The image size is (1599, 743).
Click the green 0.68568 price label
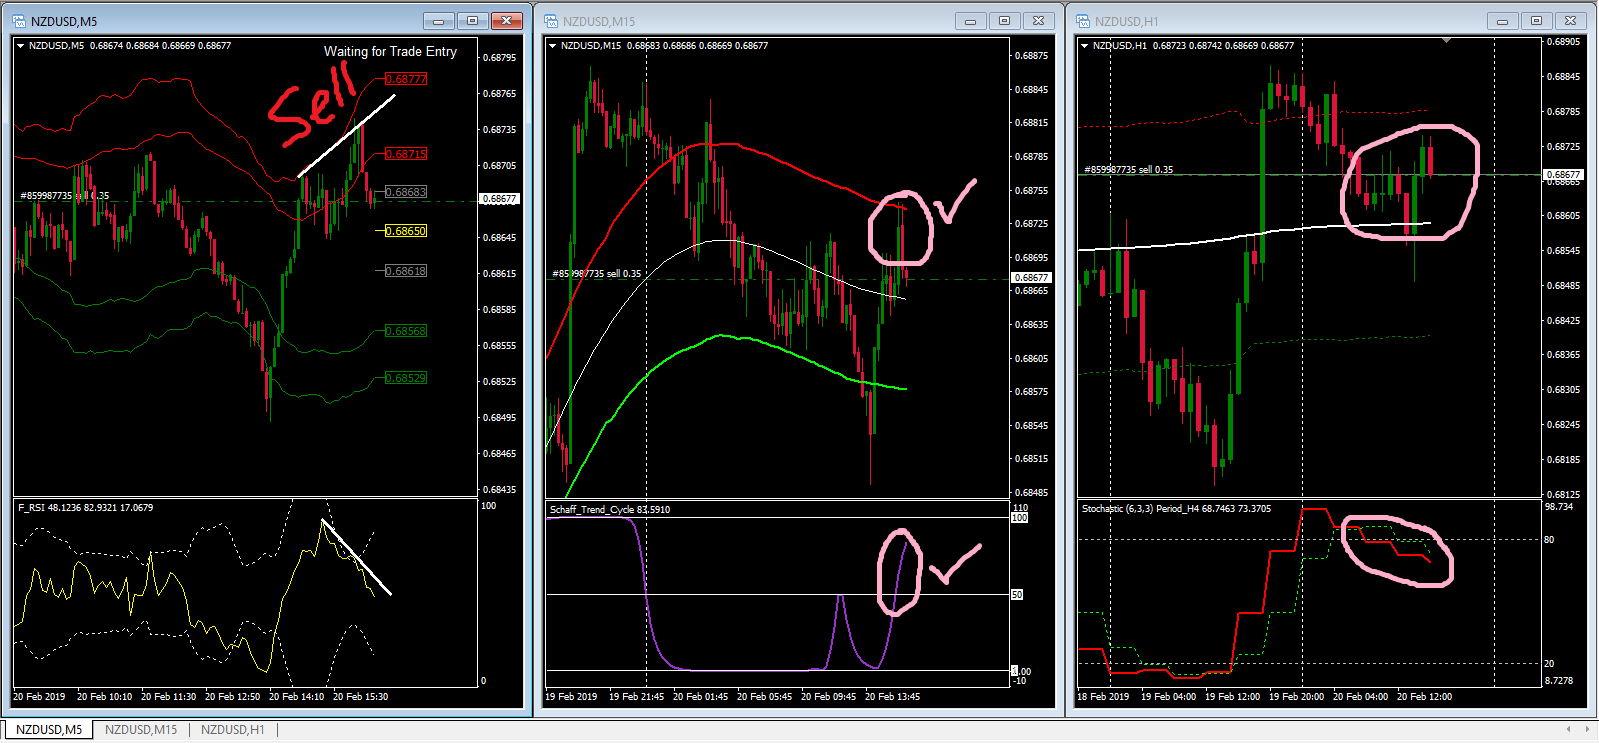point(406,331)
